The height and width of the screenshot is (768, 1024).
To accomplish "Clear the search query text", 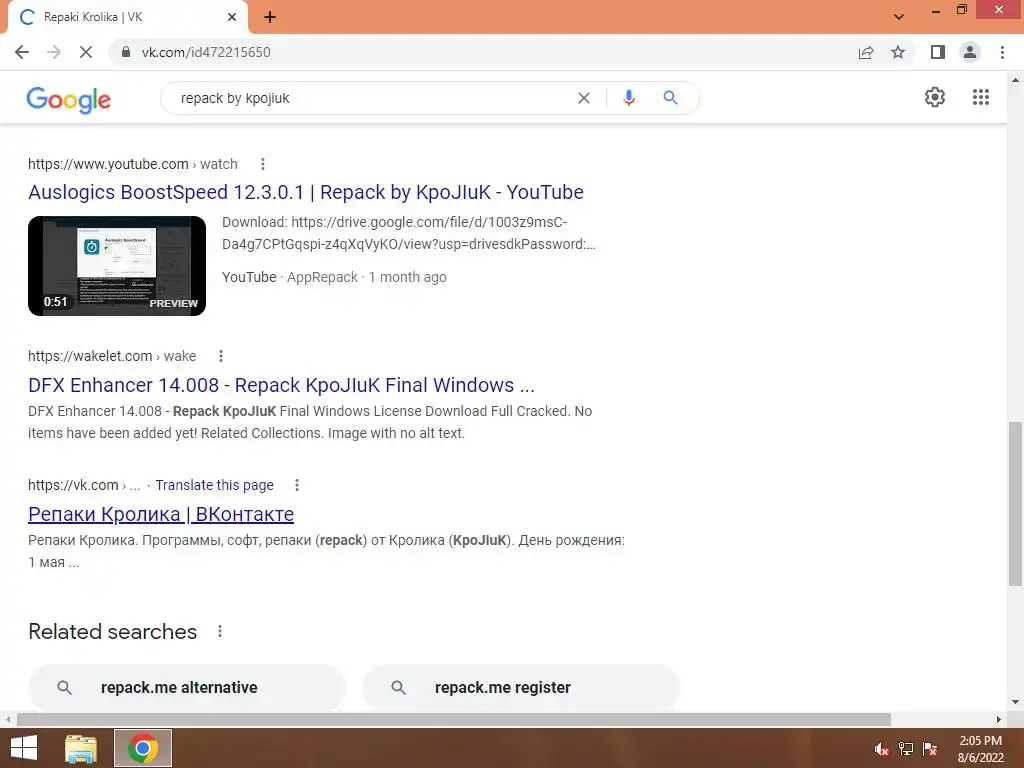I will point(584,98).
